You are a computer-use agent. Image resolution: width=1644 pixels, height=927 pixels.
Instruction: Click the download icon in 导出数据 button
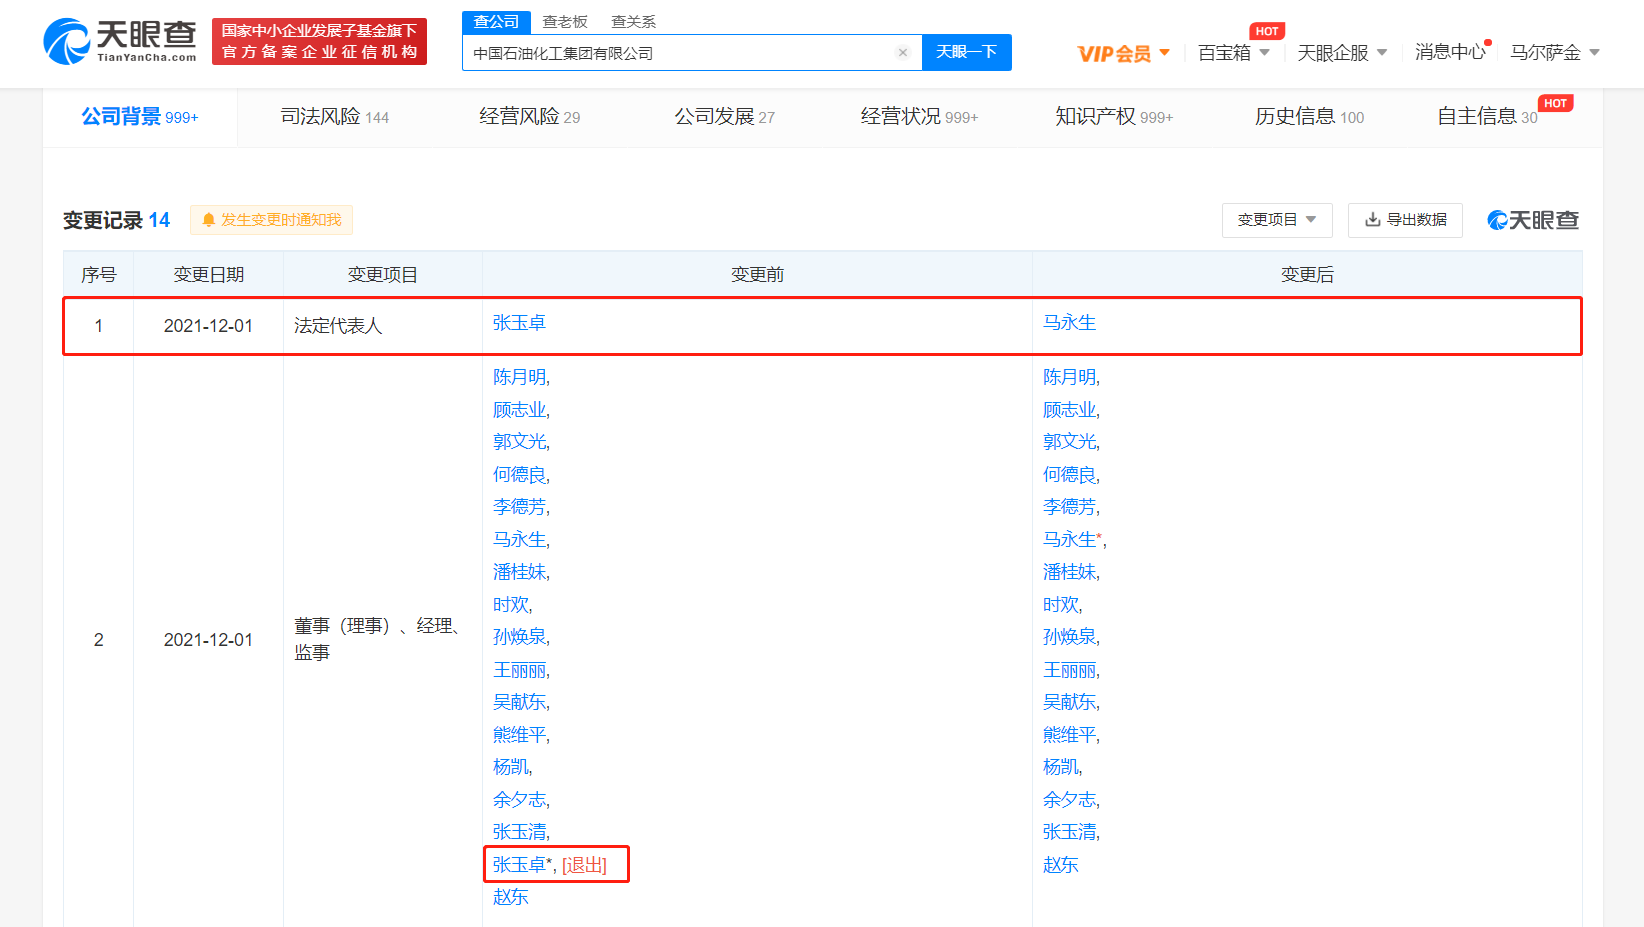tap(1373, 220)
